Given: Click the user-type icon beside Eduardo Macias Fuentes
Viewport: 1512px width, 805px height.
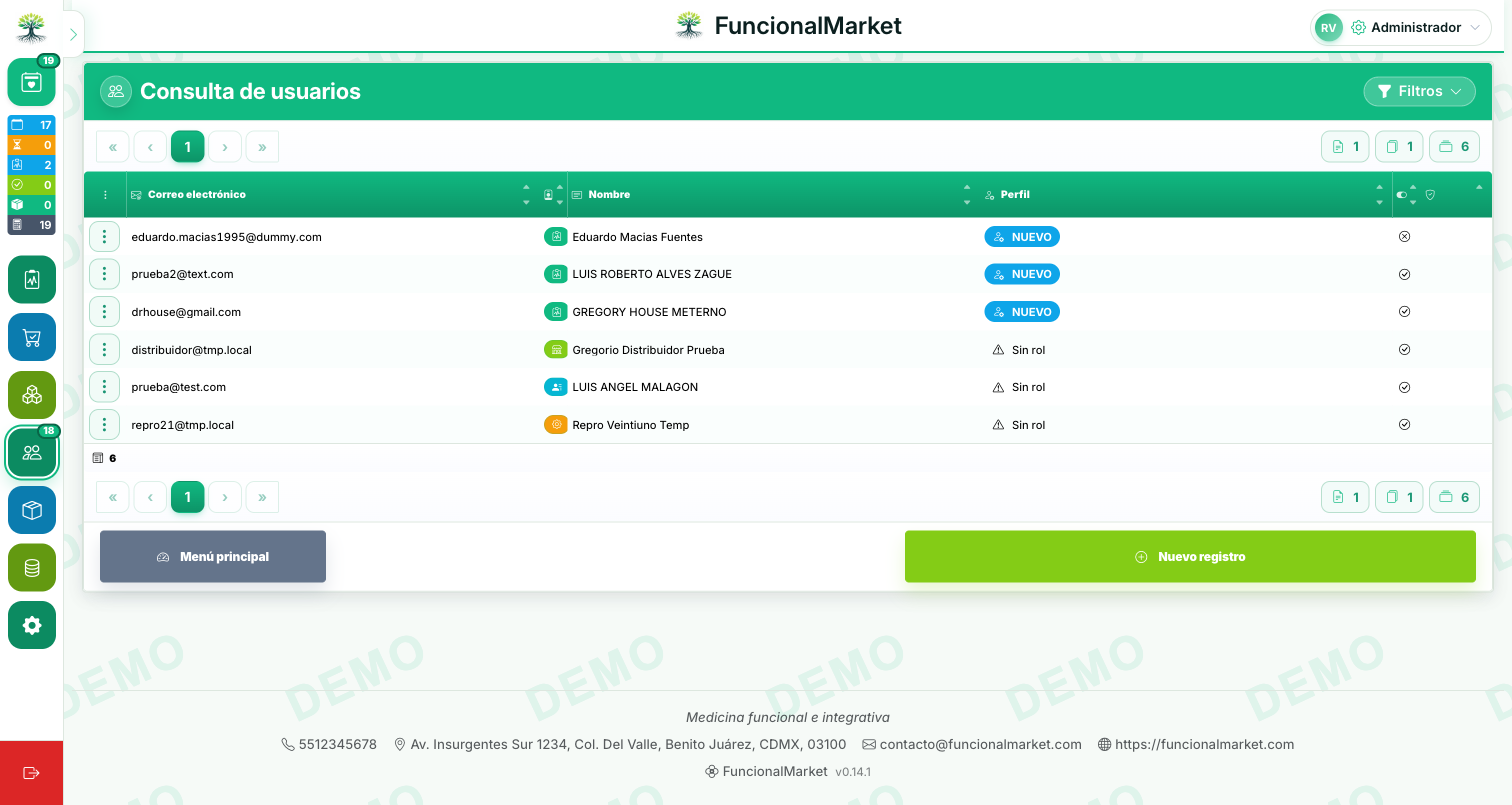Looking at the screenshot, I should point(555,237).
